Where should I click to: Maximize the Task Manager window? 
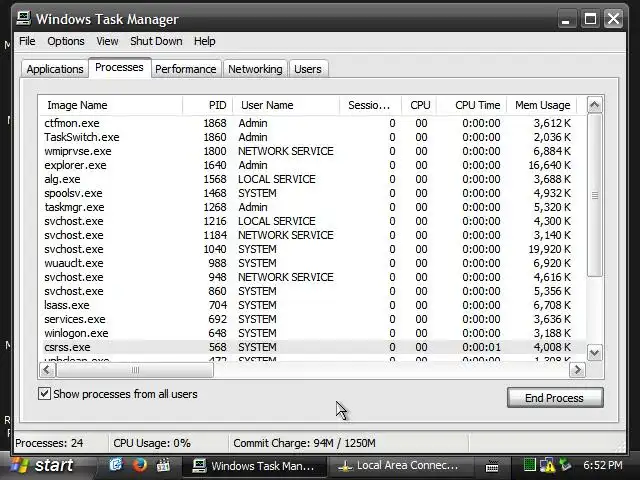pyautogui.click(x=590, y=19)
